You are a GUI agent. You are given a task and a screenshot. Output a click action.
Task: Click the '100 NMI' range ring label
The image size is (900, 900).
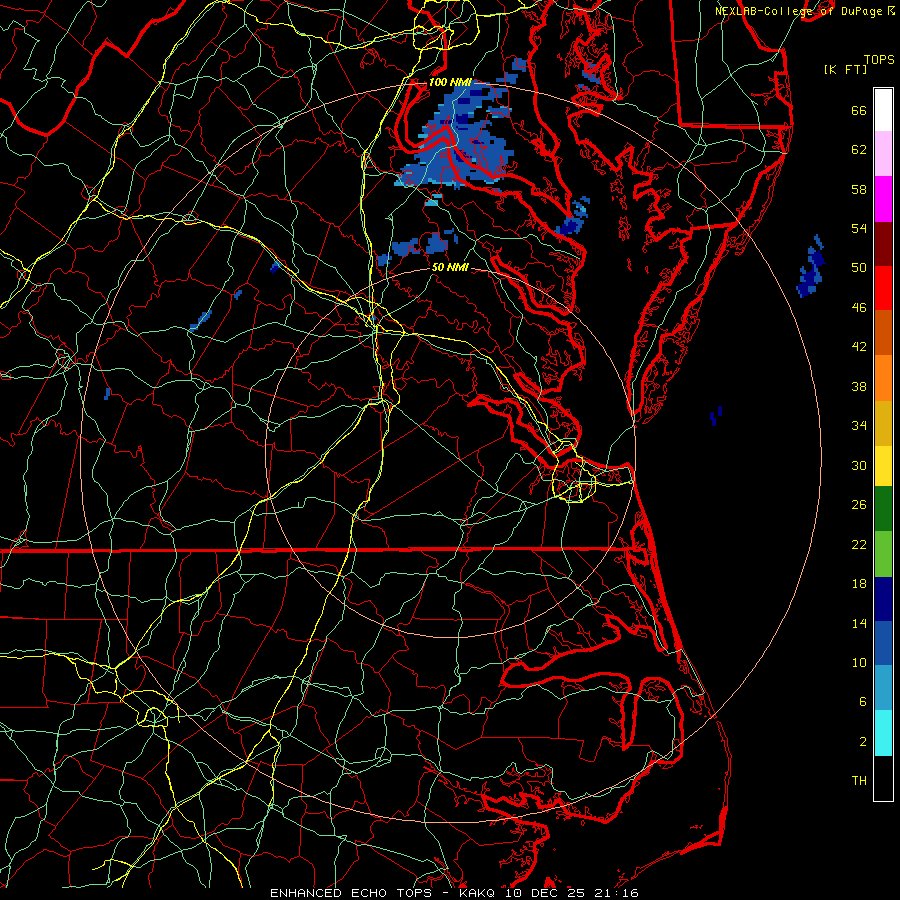point(450,82)
